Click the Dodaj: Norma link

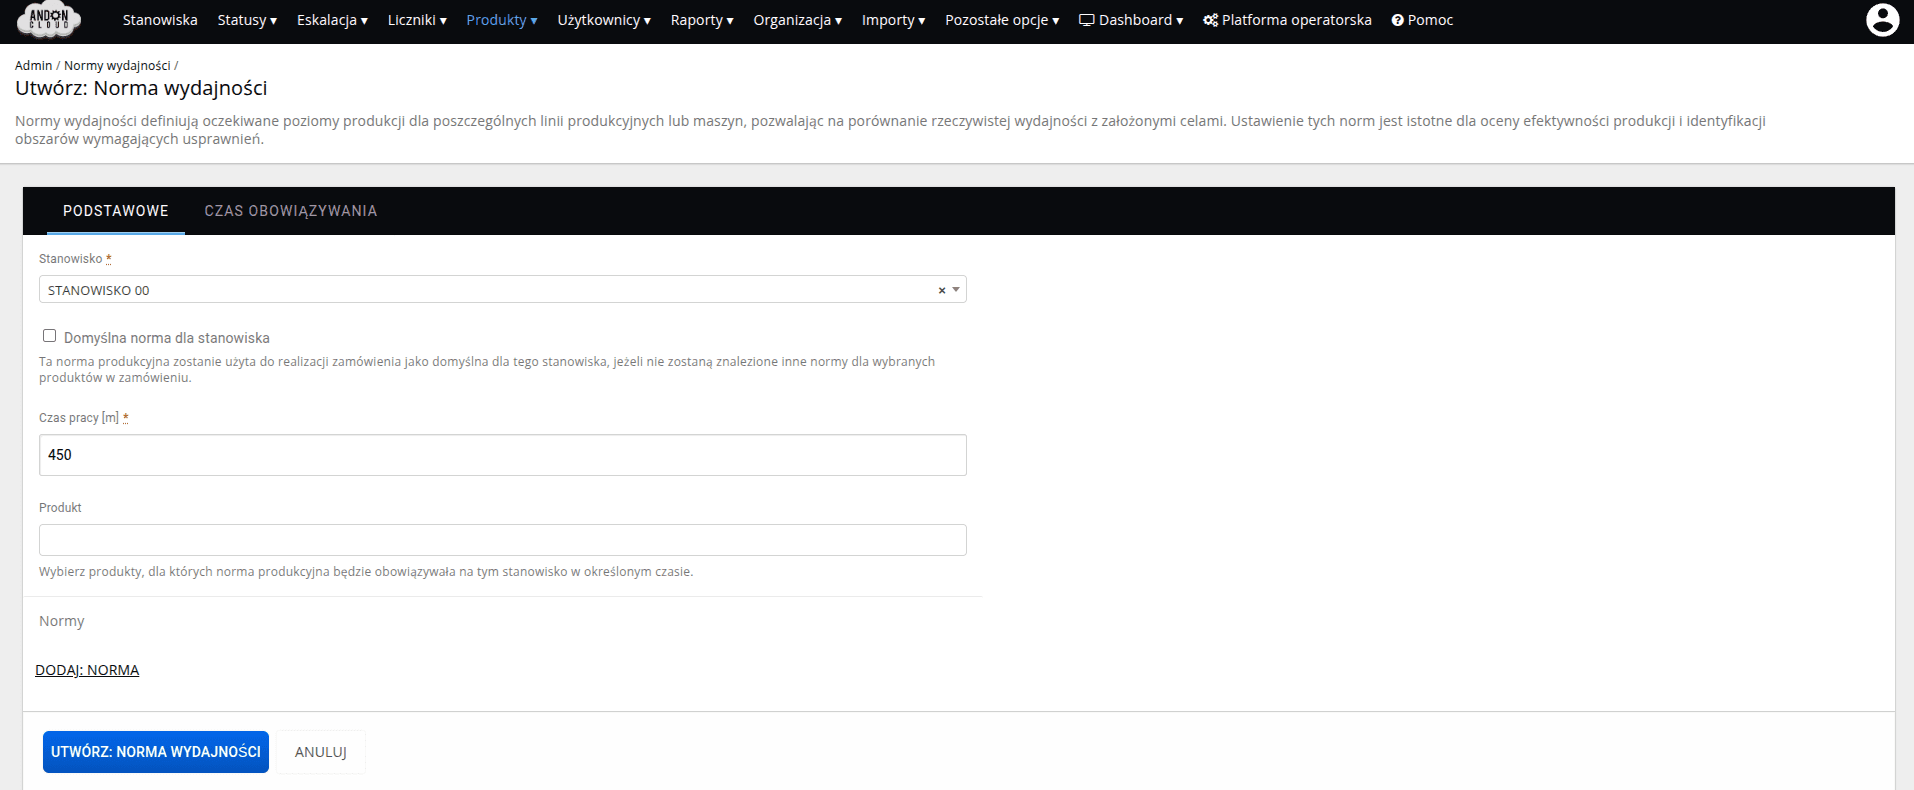click(87, 670)
